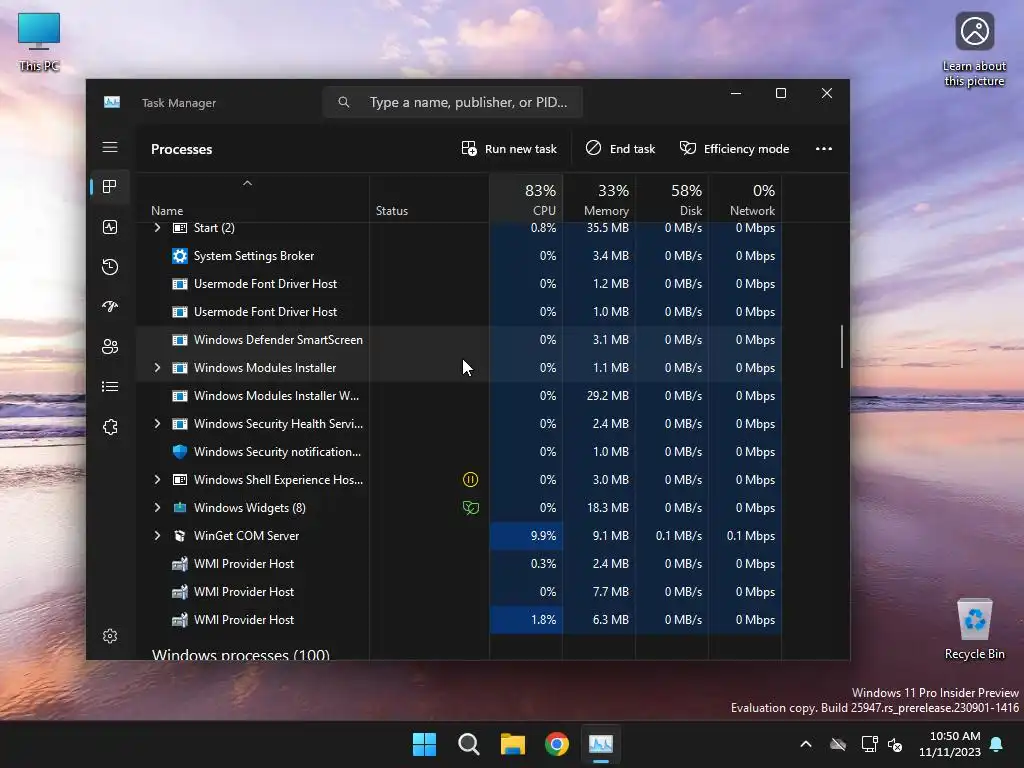Screen dimensions: 1024x768
Task: Click the suspended status icon for Windows Shell Experience Host
Action: tap(470, 480)
